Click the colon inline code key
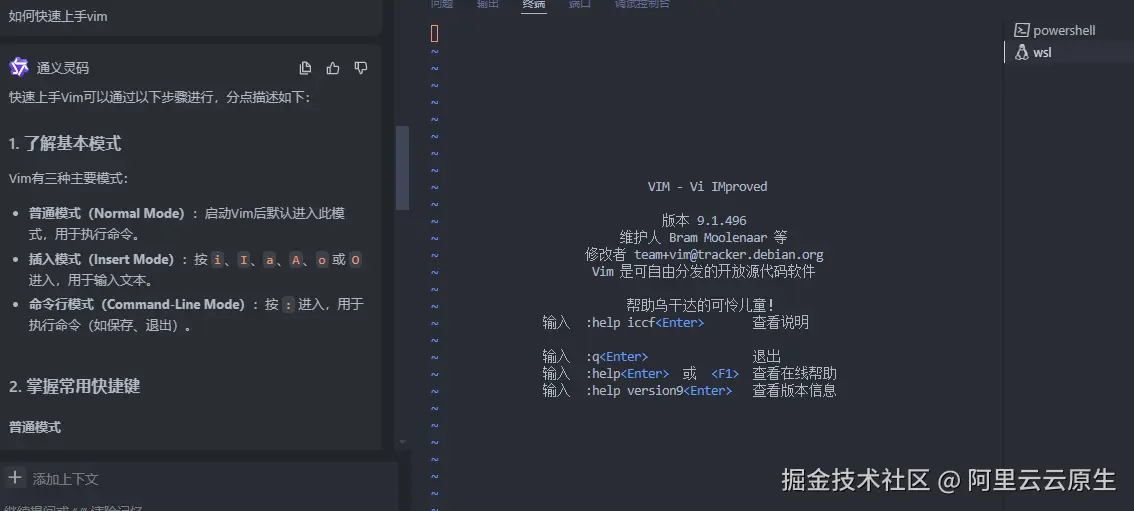Image resolution: width=1134 pixels, height=511 pixels. click(289, 305)
